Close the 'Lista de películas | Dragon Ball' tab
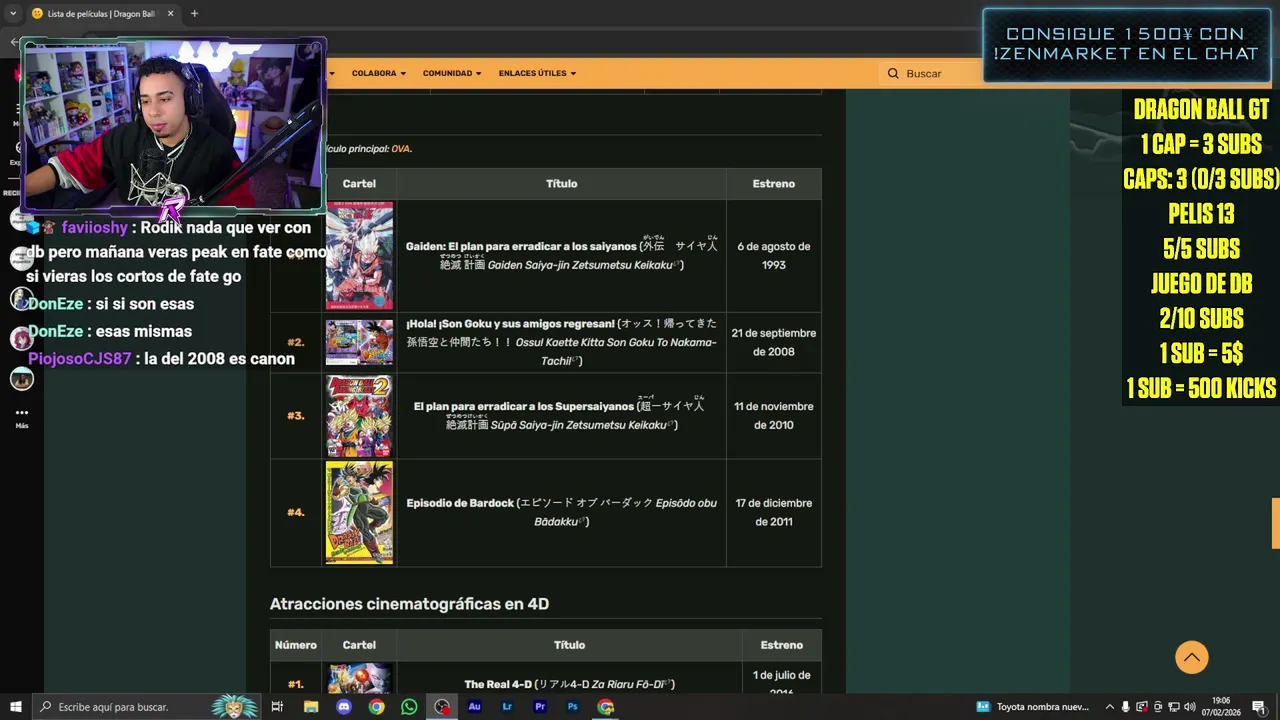 [x=170, y=13]
